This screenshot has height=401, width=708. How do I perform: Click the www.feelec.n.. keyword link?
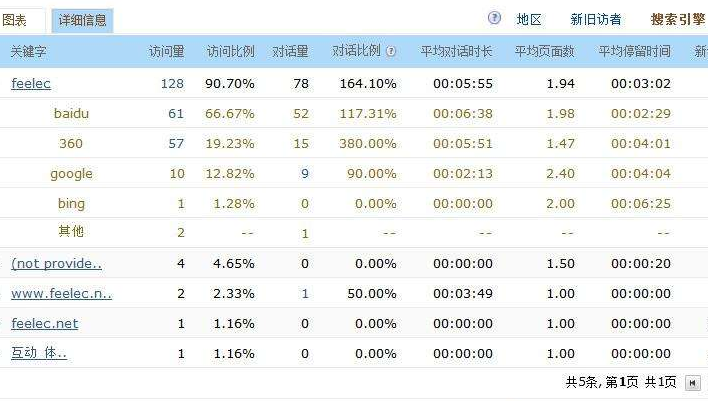[x=61, y=293]
